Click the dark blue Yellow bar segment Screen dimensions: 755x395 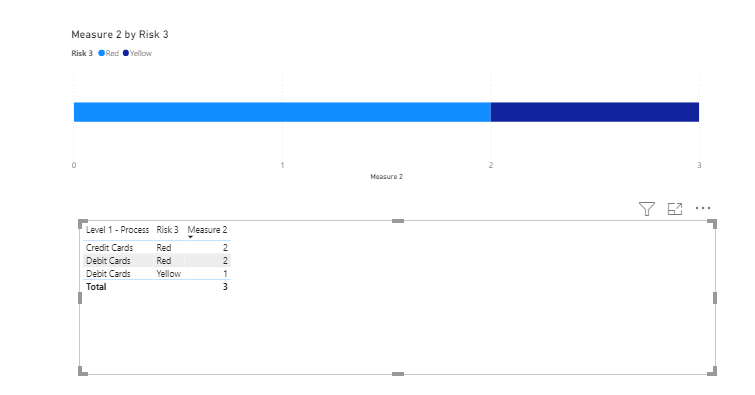pyautogui.click(x=595, y=112)
